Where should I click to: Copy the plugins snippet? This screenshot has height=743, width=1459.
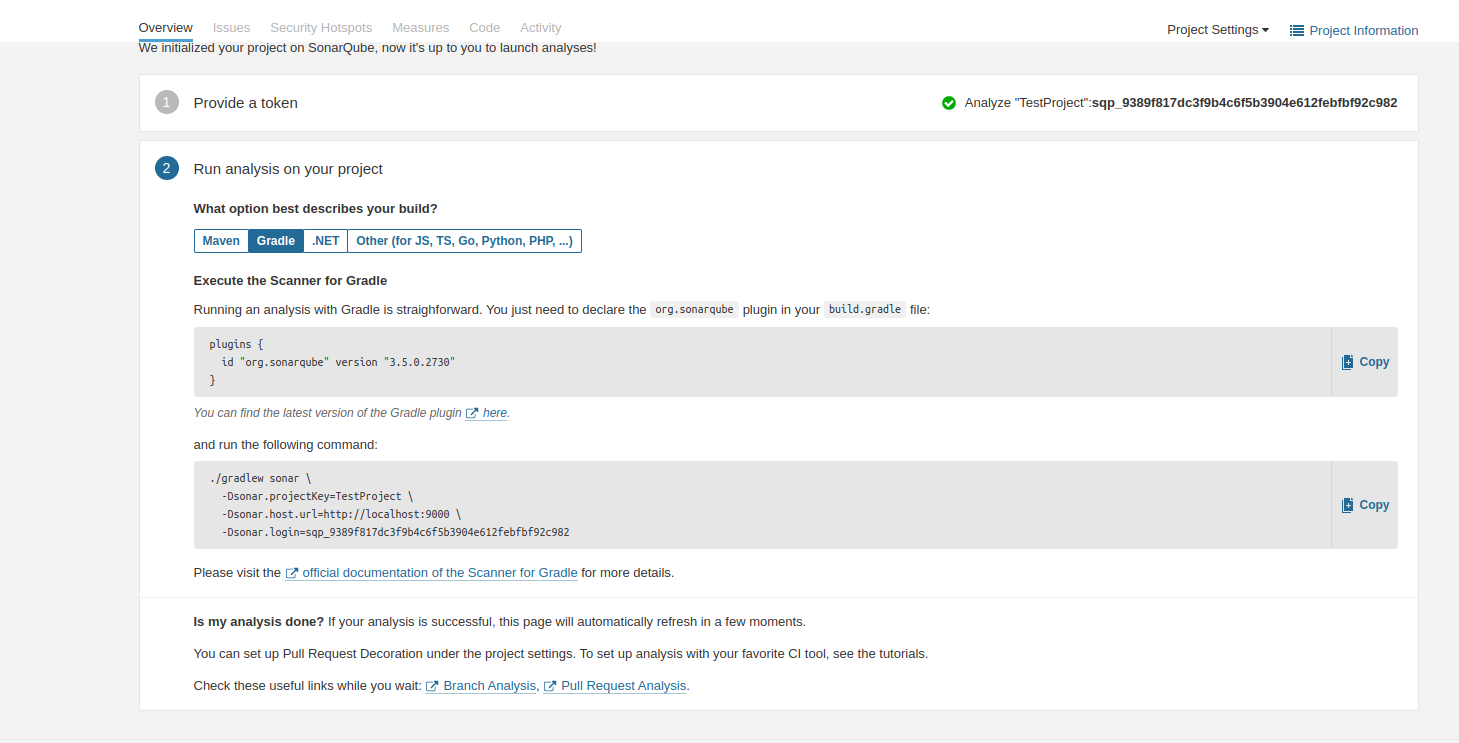(x=1365, y=362)
